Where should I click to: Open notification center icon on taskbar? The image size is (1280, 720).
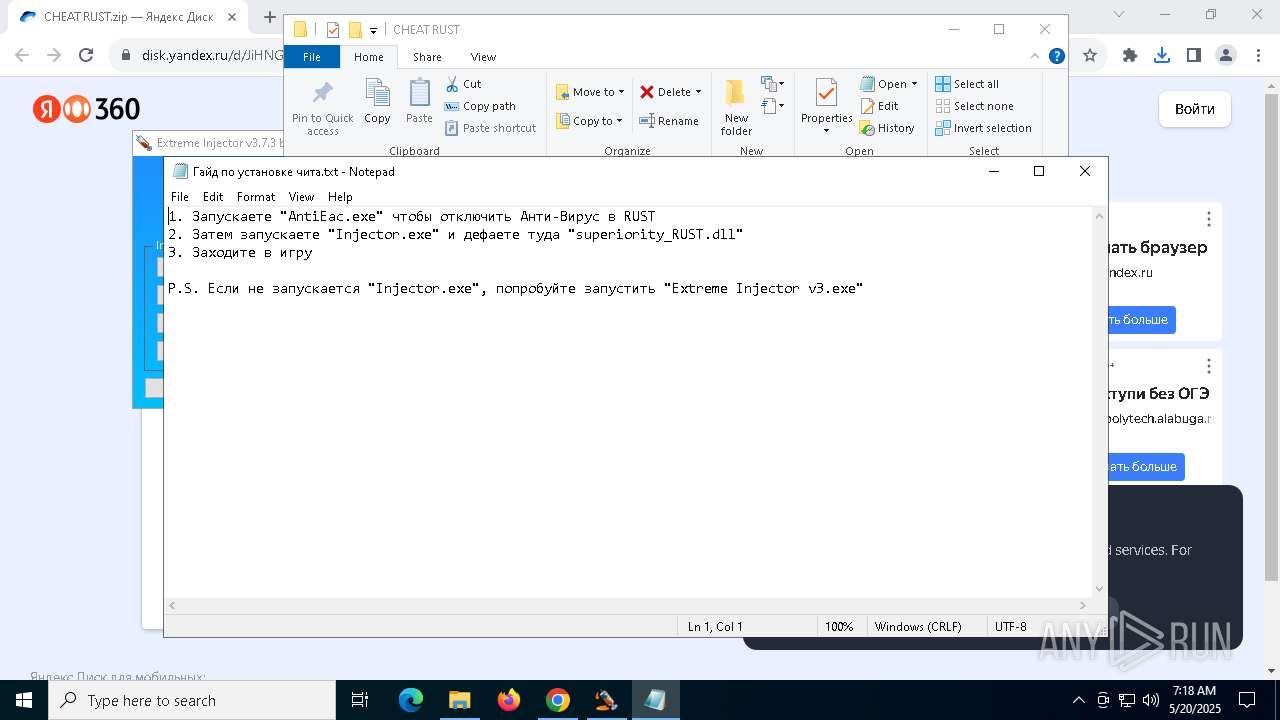pyautogui.click(x=1247, y=700)
